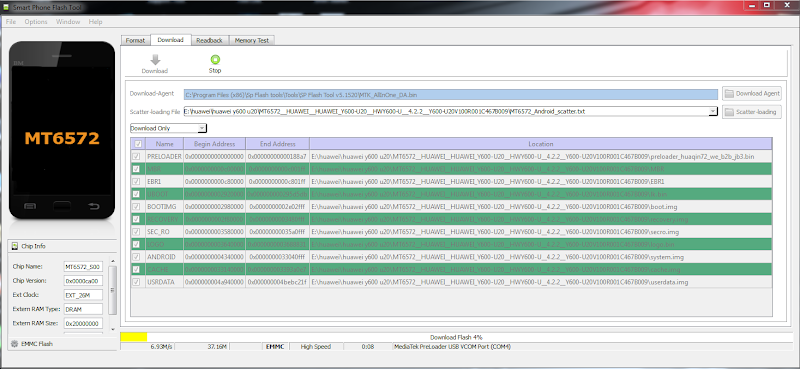Toggle the MBR row checkbox
The width and height of the screenshot is (800, 369).
136,169
